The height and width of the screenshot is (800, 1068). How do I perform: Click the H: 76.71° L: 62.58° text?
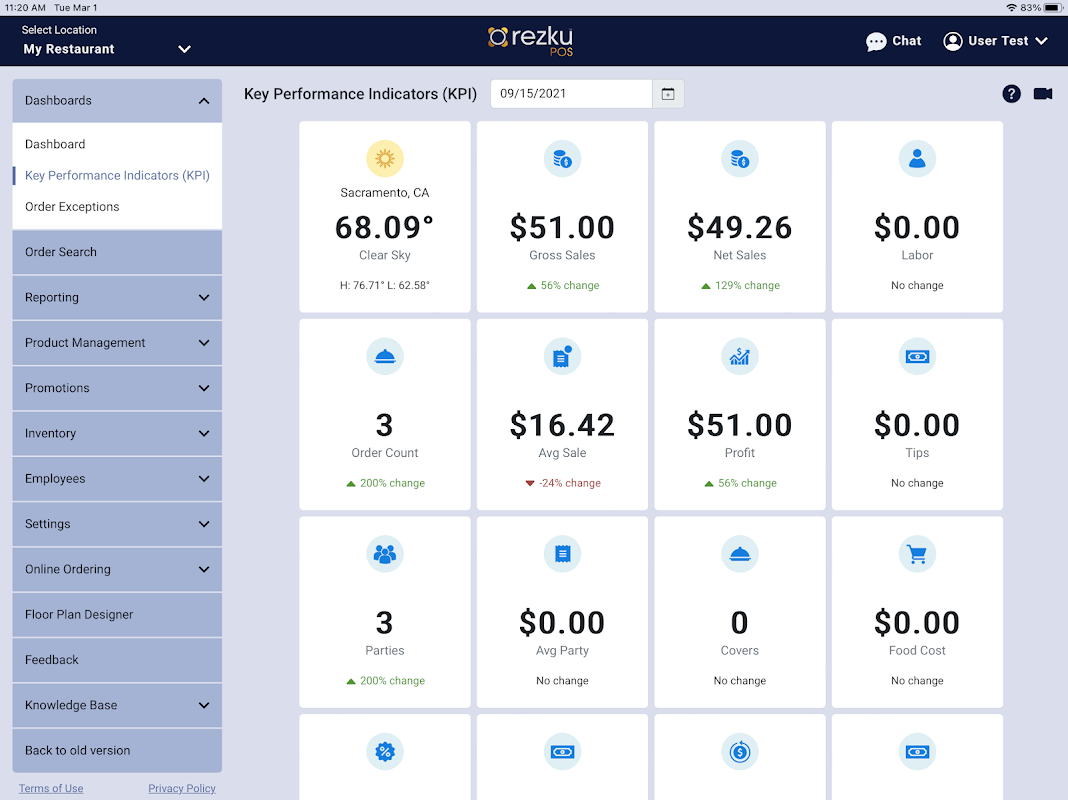tap(385, 285)
